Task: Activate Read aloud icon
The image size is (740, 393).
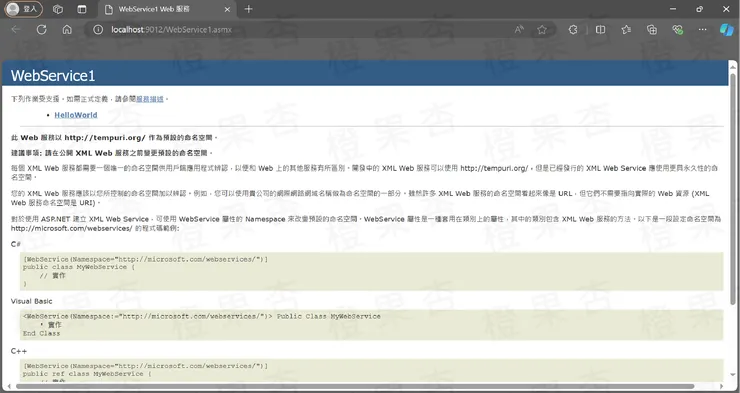Action: [x=519, y=30]
